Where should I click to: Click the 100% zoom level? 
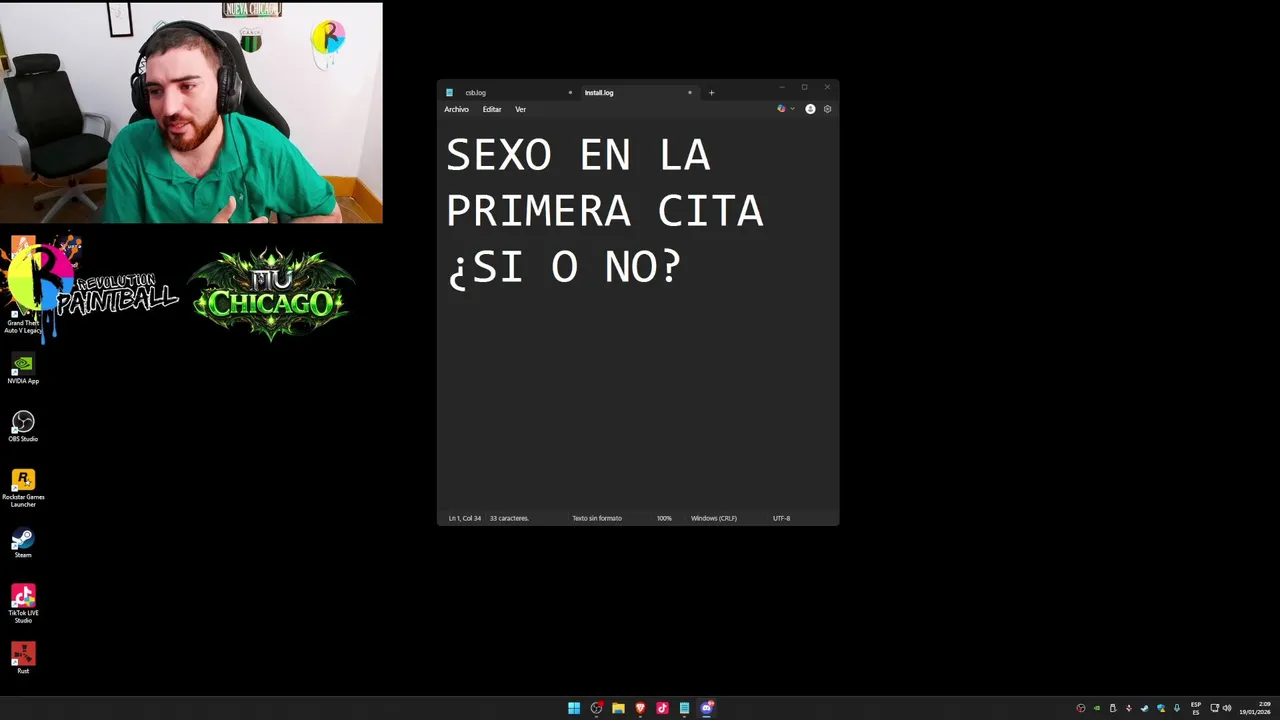pyautogui.click(x=664, y=518)
